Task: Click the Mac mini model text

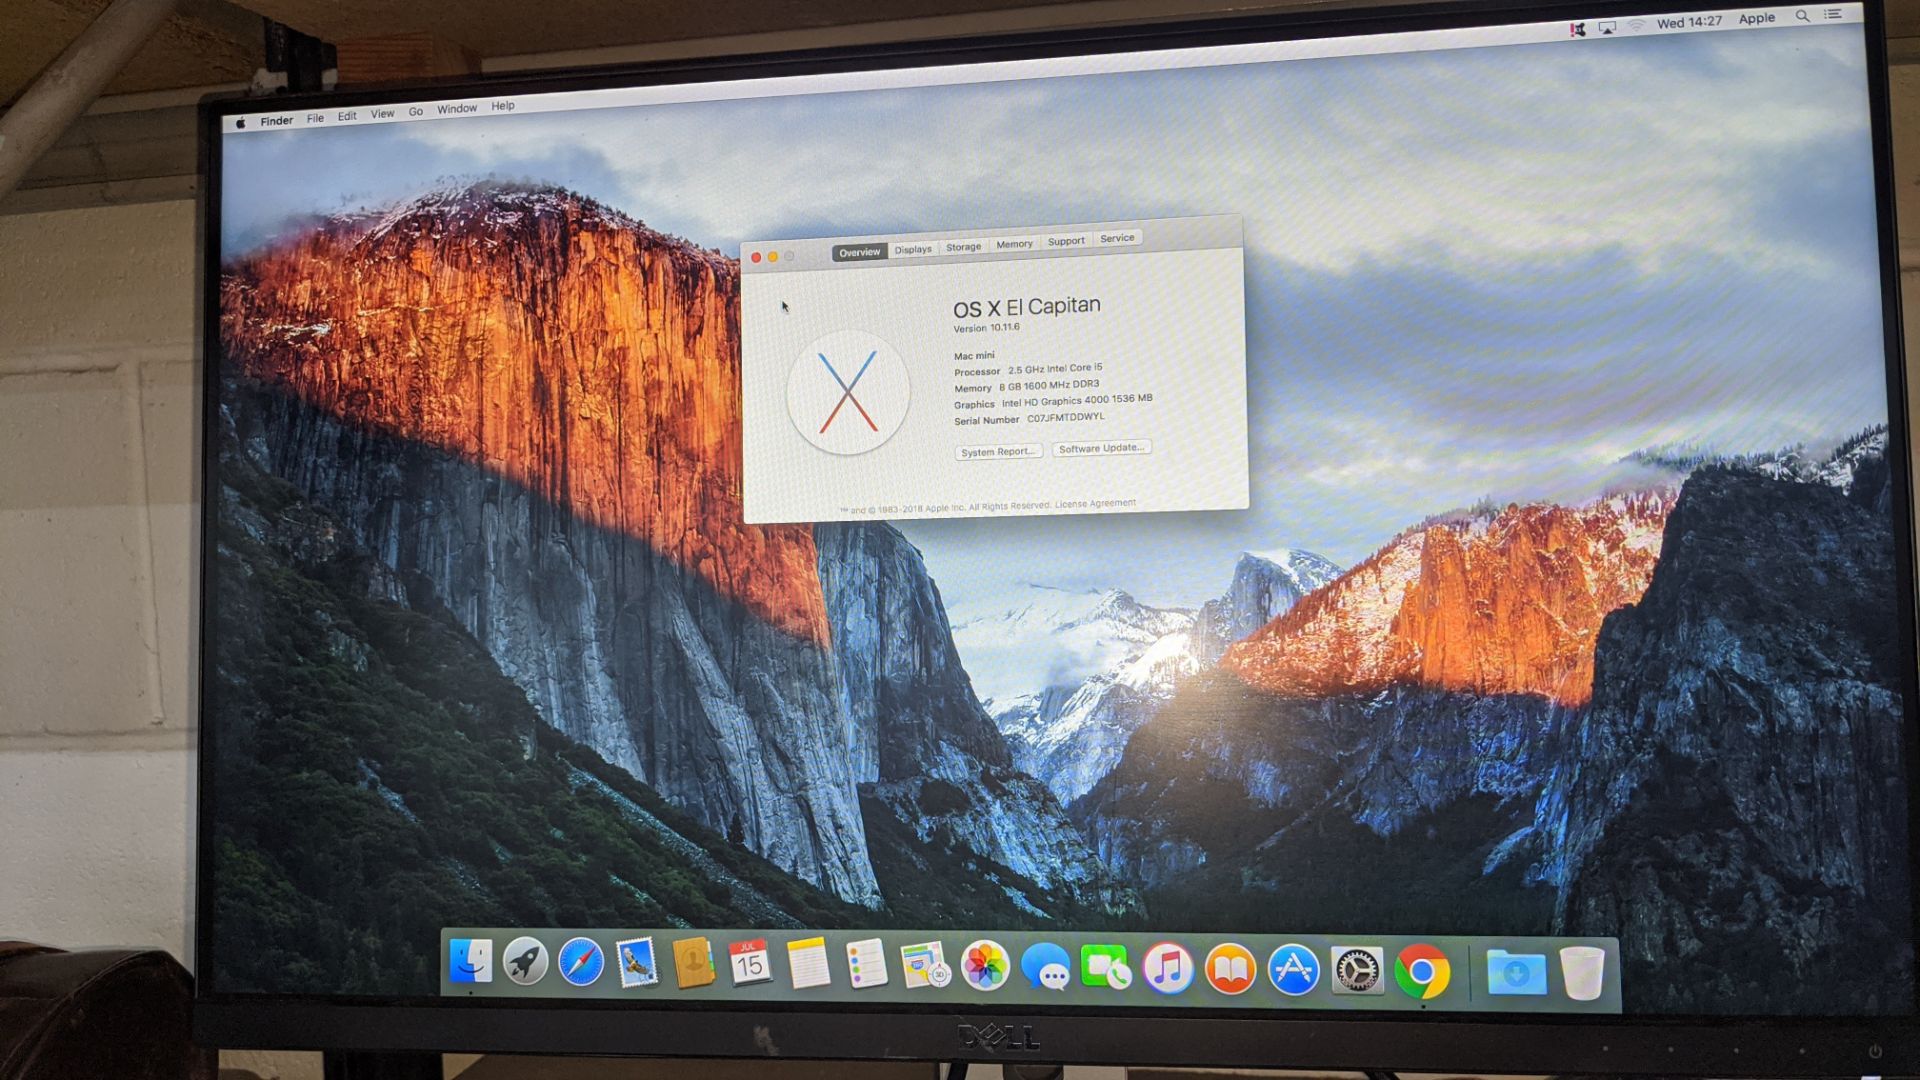Action: (974, 356)
